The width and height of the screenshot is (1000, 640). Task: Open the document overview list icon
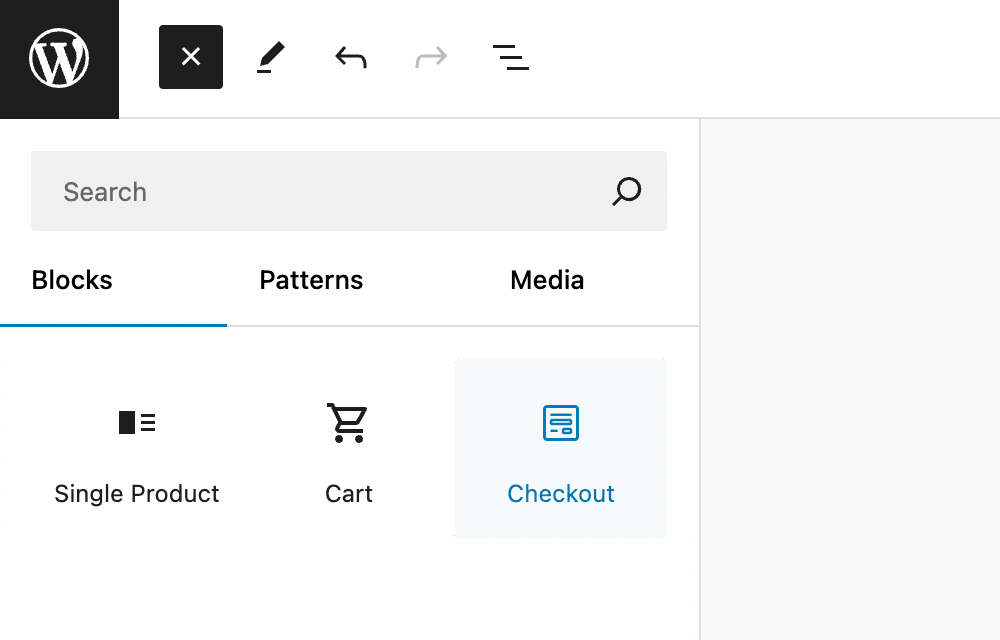coord(510,57)
